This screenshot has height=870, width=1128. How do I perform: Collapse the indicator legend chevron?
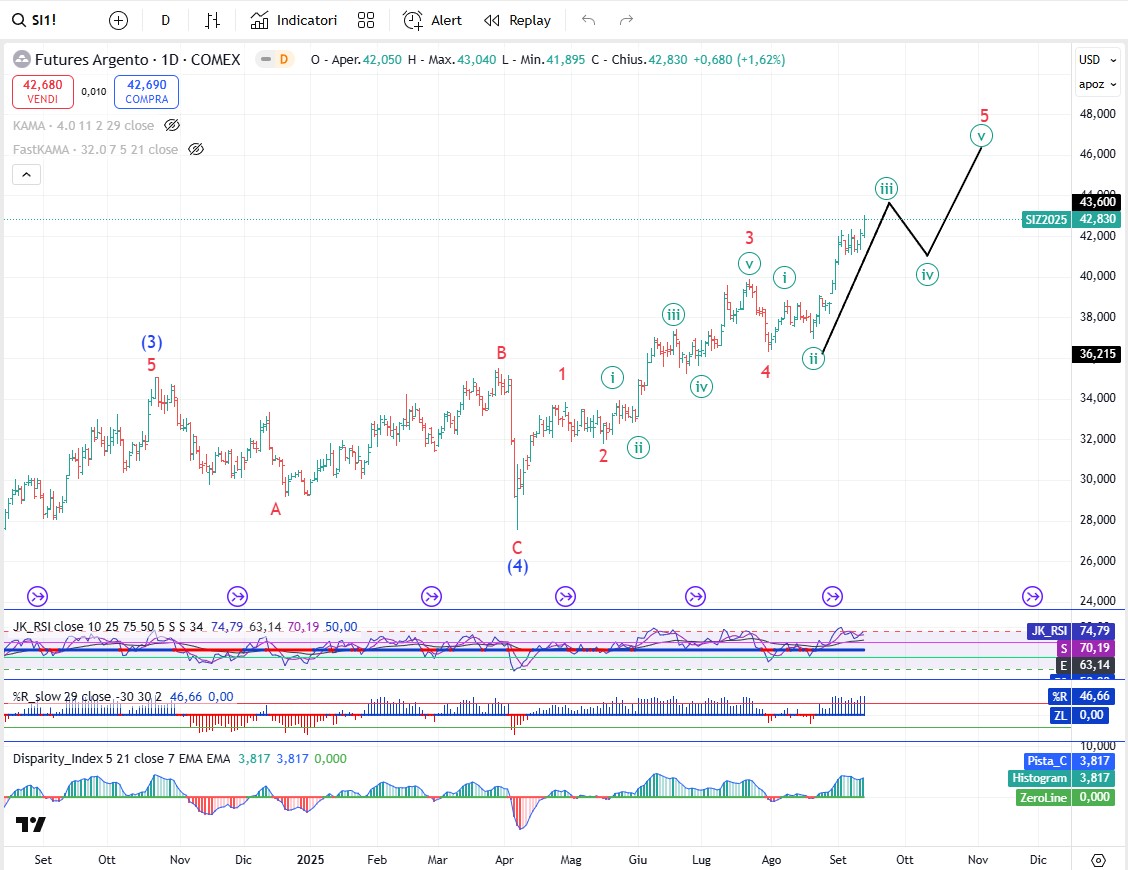tap(27, 175)
